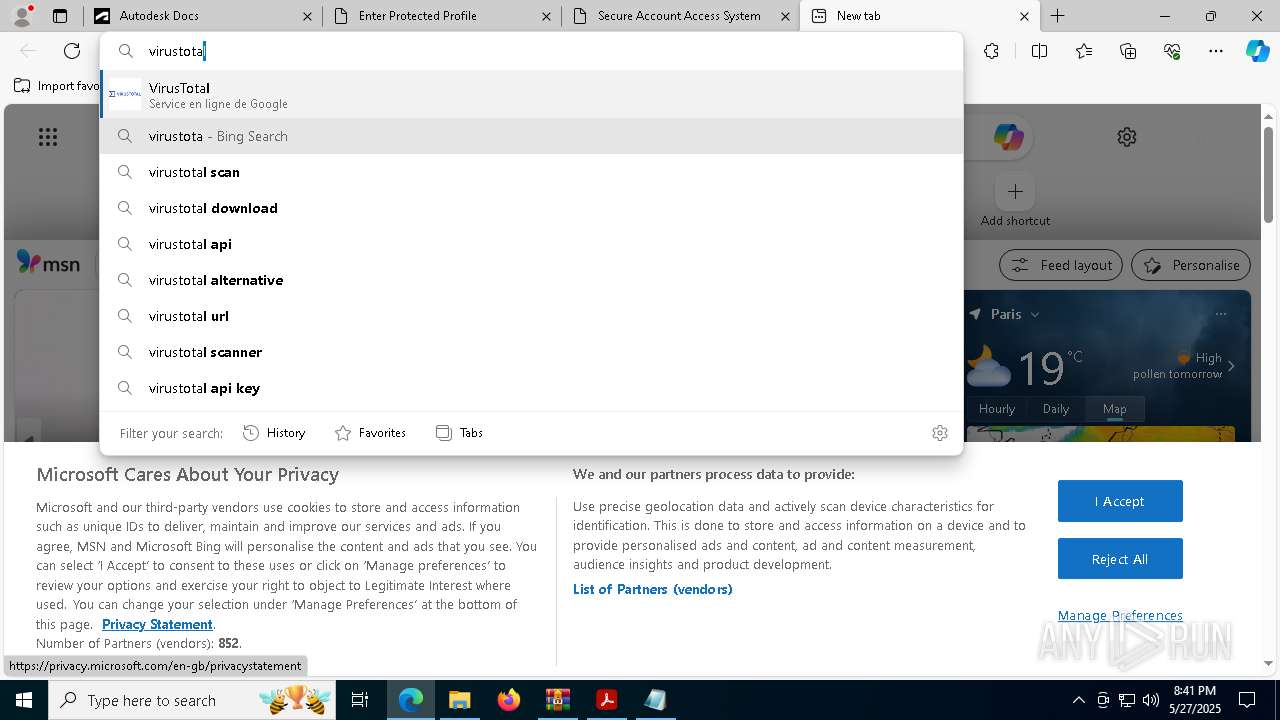The width and height of the screenshot is (1280, 720).
Task: Click the page vertical scrollbar thumb
Action: (1268, 174)
